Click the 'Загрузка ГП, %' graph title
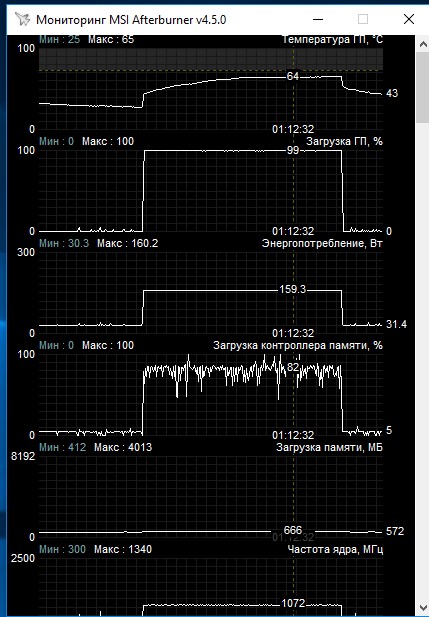This screenshot has height=617, width=429. coord(344,141)
